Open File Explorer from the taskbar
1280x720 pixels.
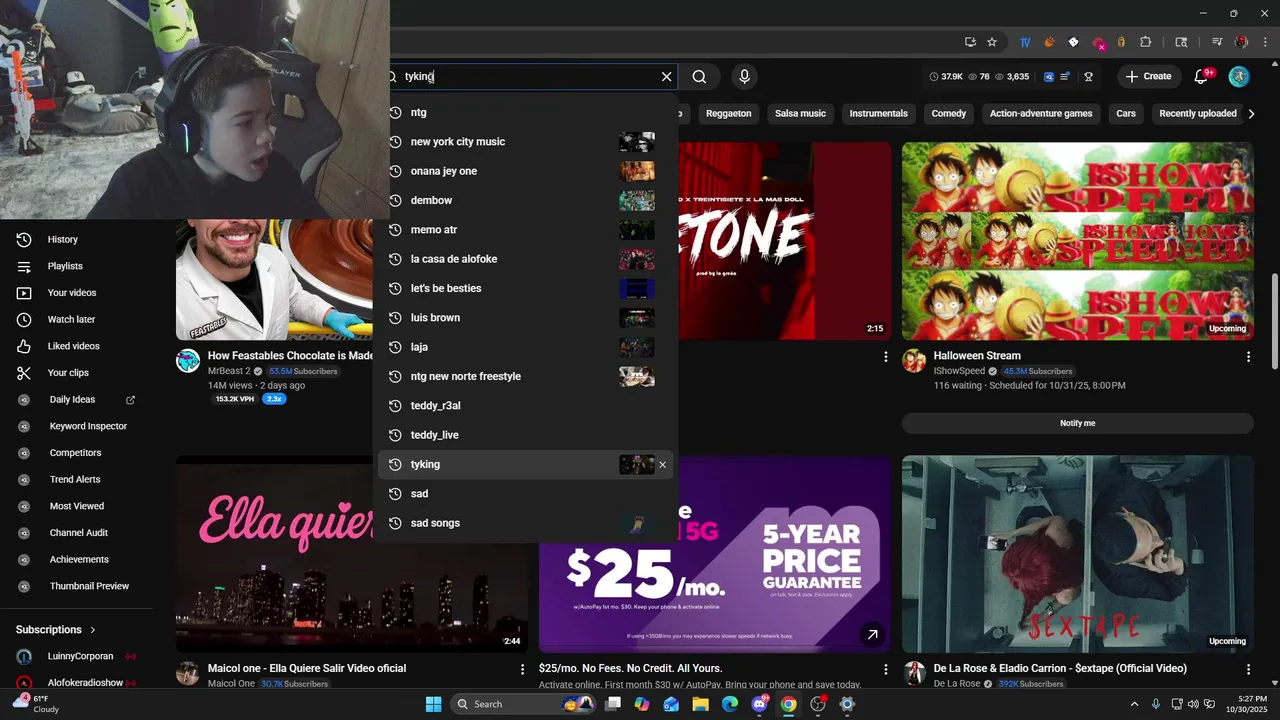[701, 704]
